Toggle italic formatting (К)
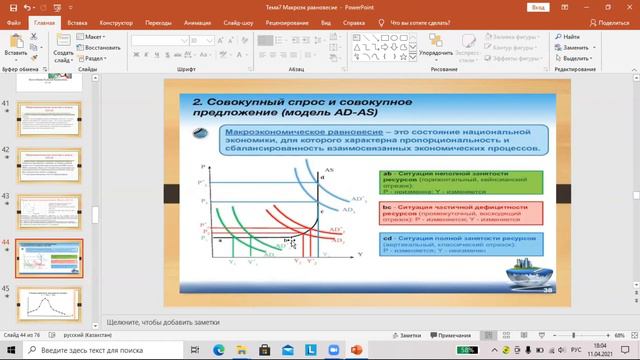This screenshot has height=360, width=640. click(147, 55)
